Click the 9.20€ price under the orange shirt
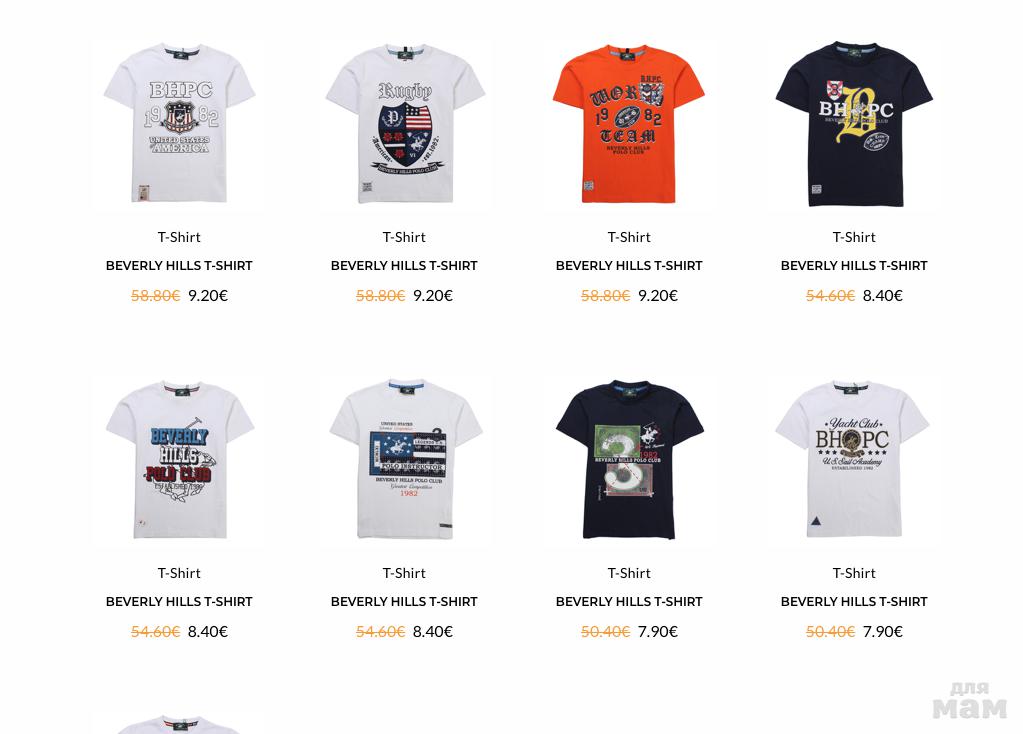 tap(658, 296)
